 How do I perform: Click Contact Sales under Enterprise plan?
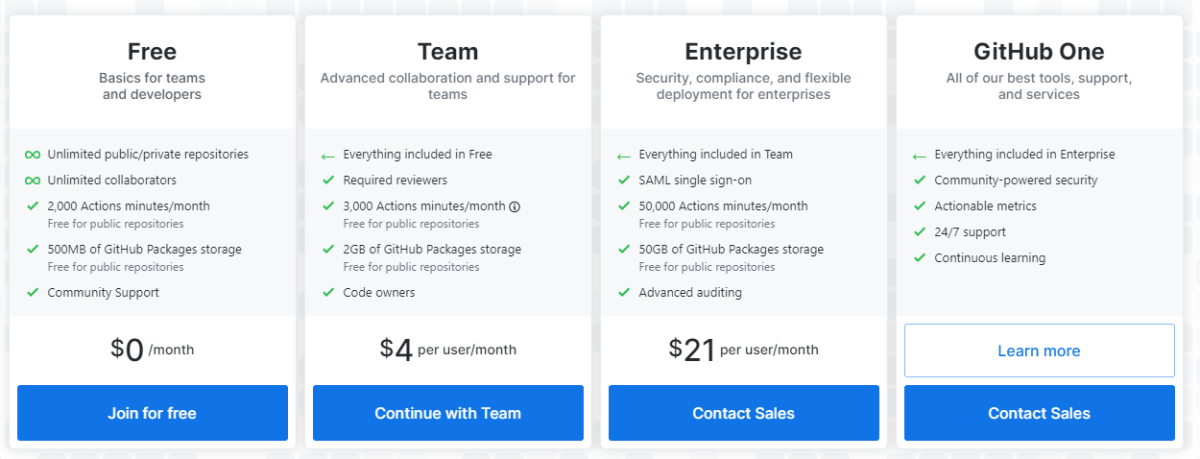click(x=743, y=413)
